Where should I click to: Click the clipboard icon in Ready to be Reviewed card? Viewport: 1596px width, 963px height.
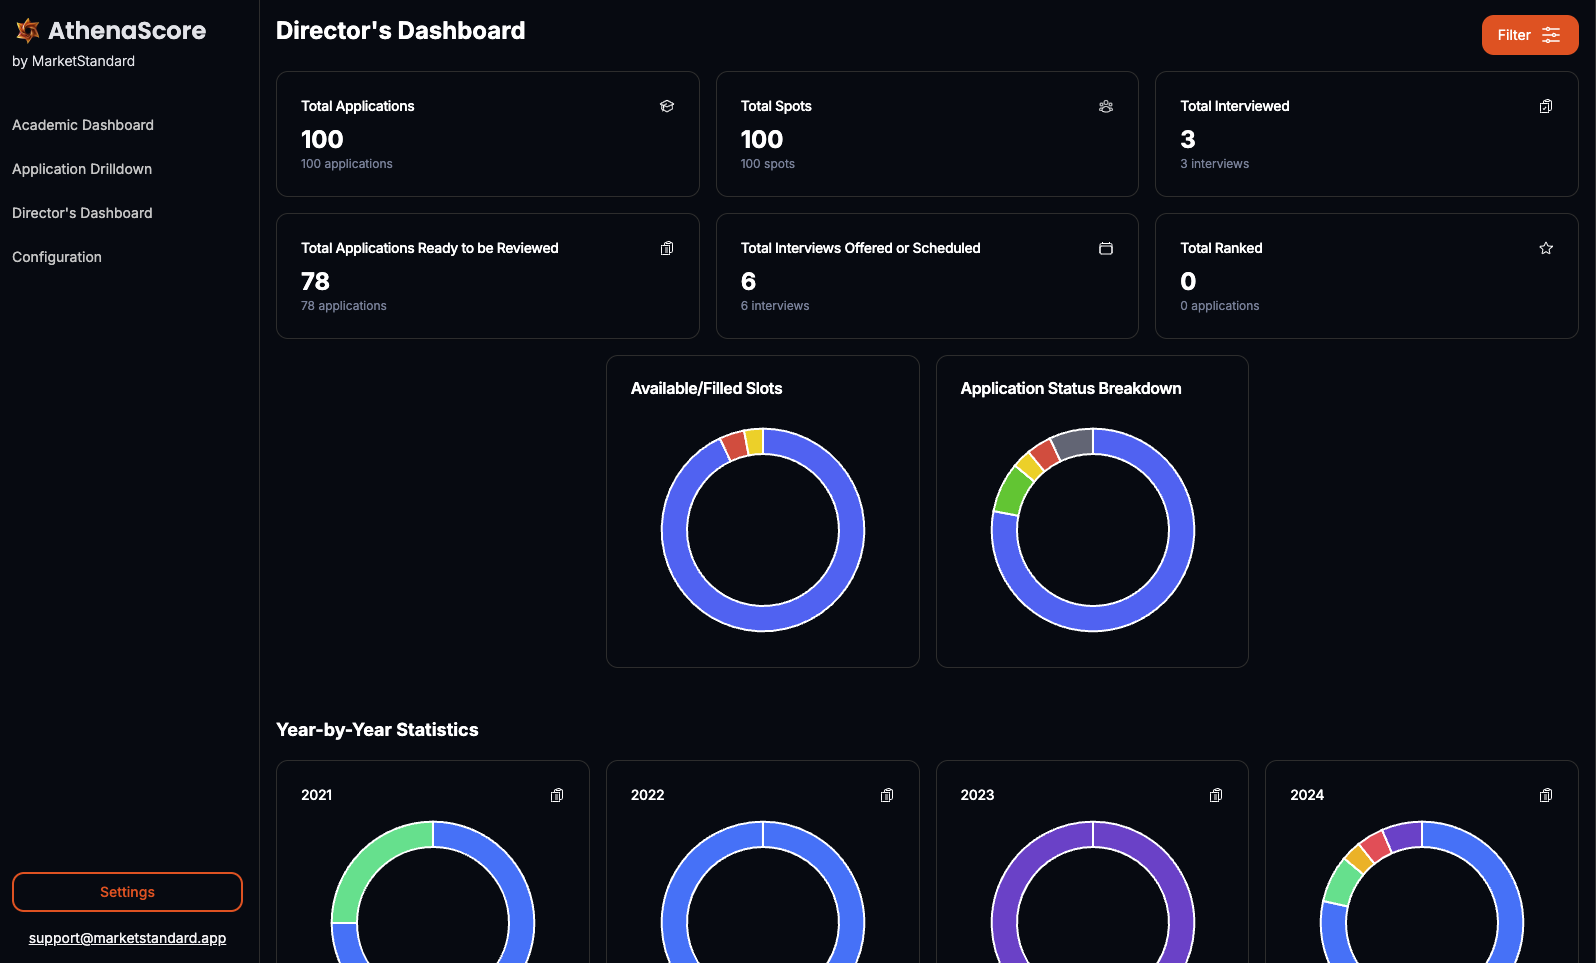pos(667,248)
